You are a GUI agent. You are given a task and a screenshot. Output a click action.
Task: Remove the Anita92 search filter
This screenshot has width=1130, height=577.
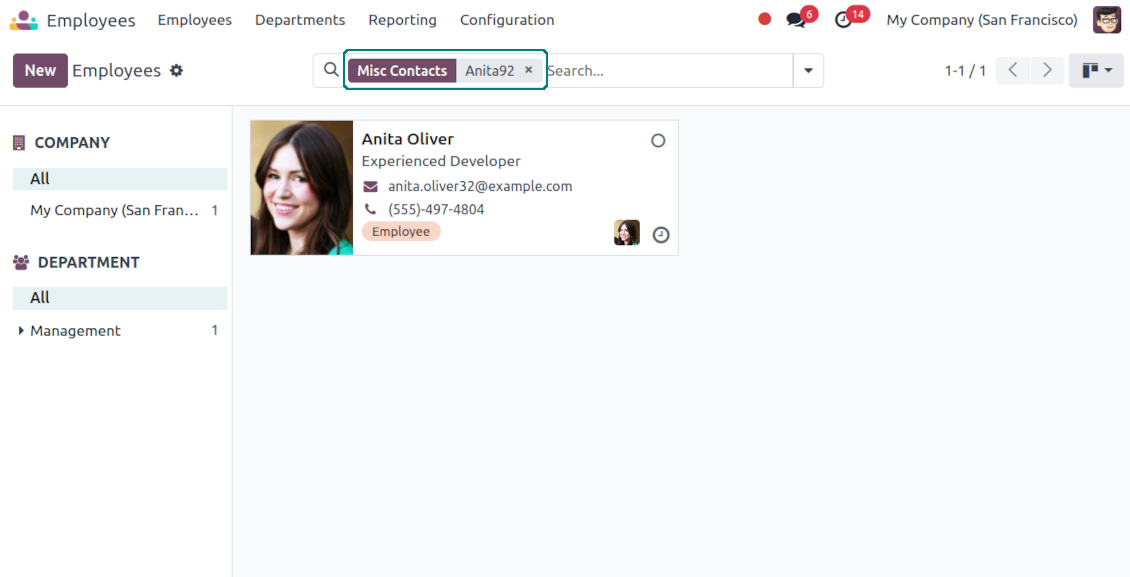[x=529, y=70]
